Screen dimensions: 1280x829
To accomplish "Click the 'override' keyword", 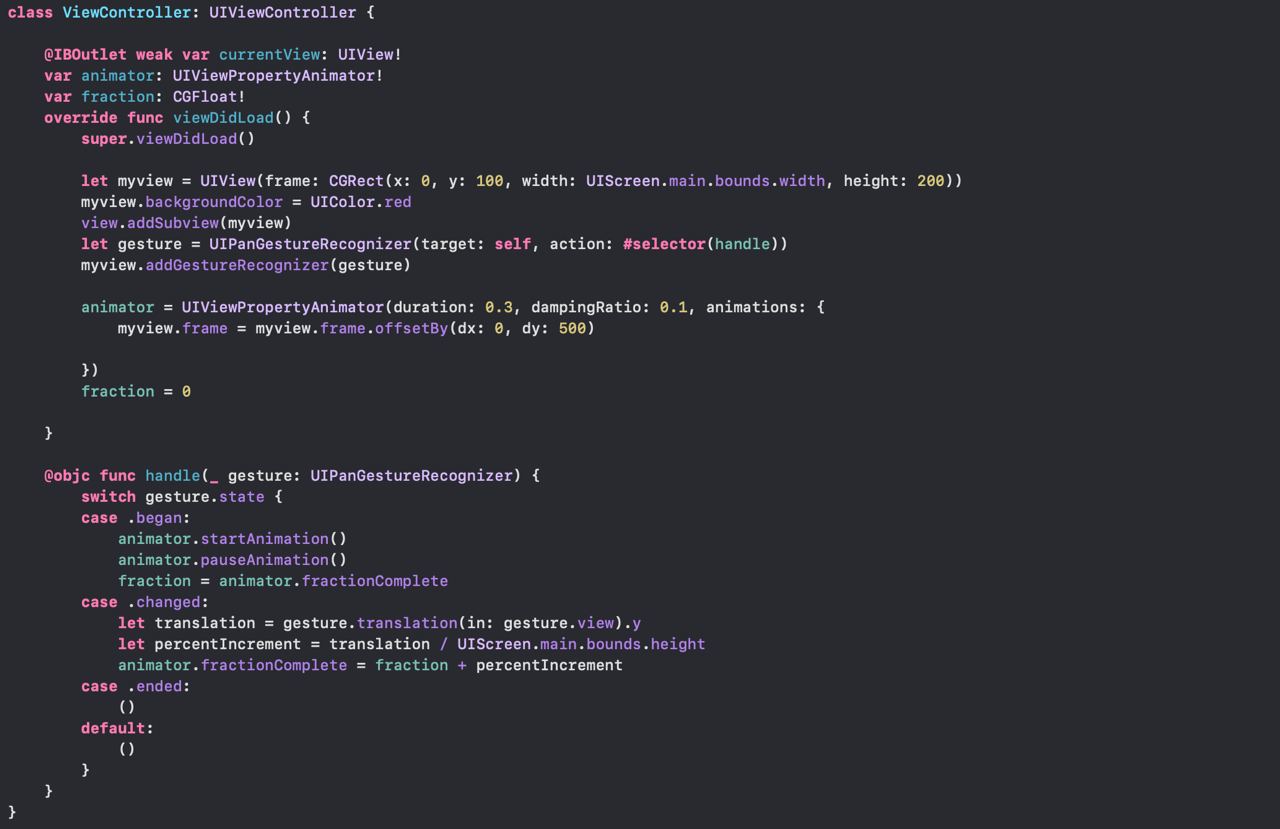I will coord(81,118).
